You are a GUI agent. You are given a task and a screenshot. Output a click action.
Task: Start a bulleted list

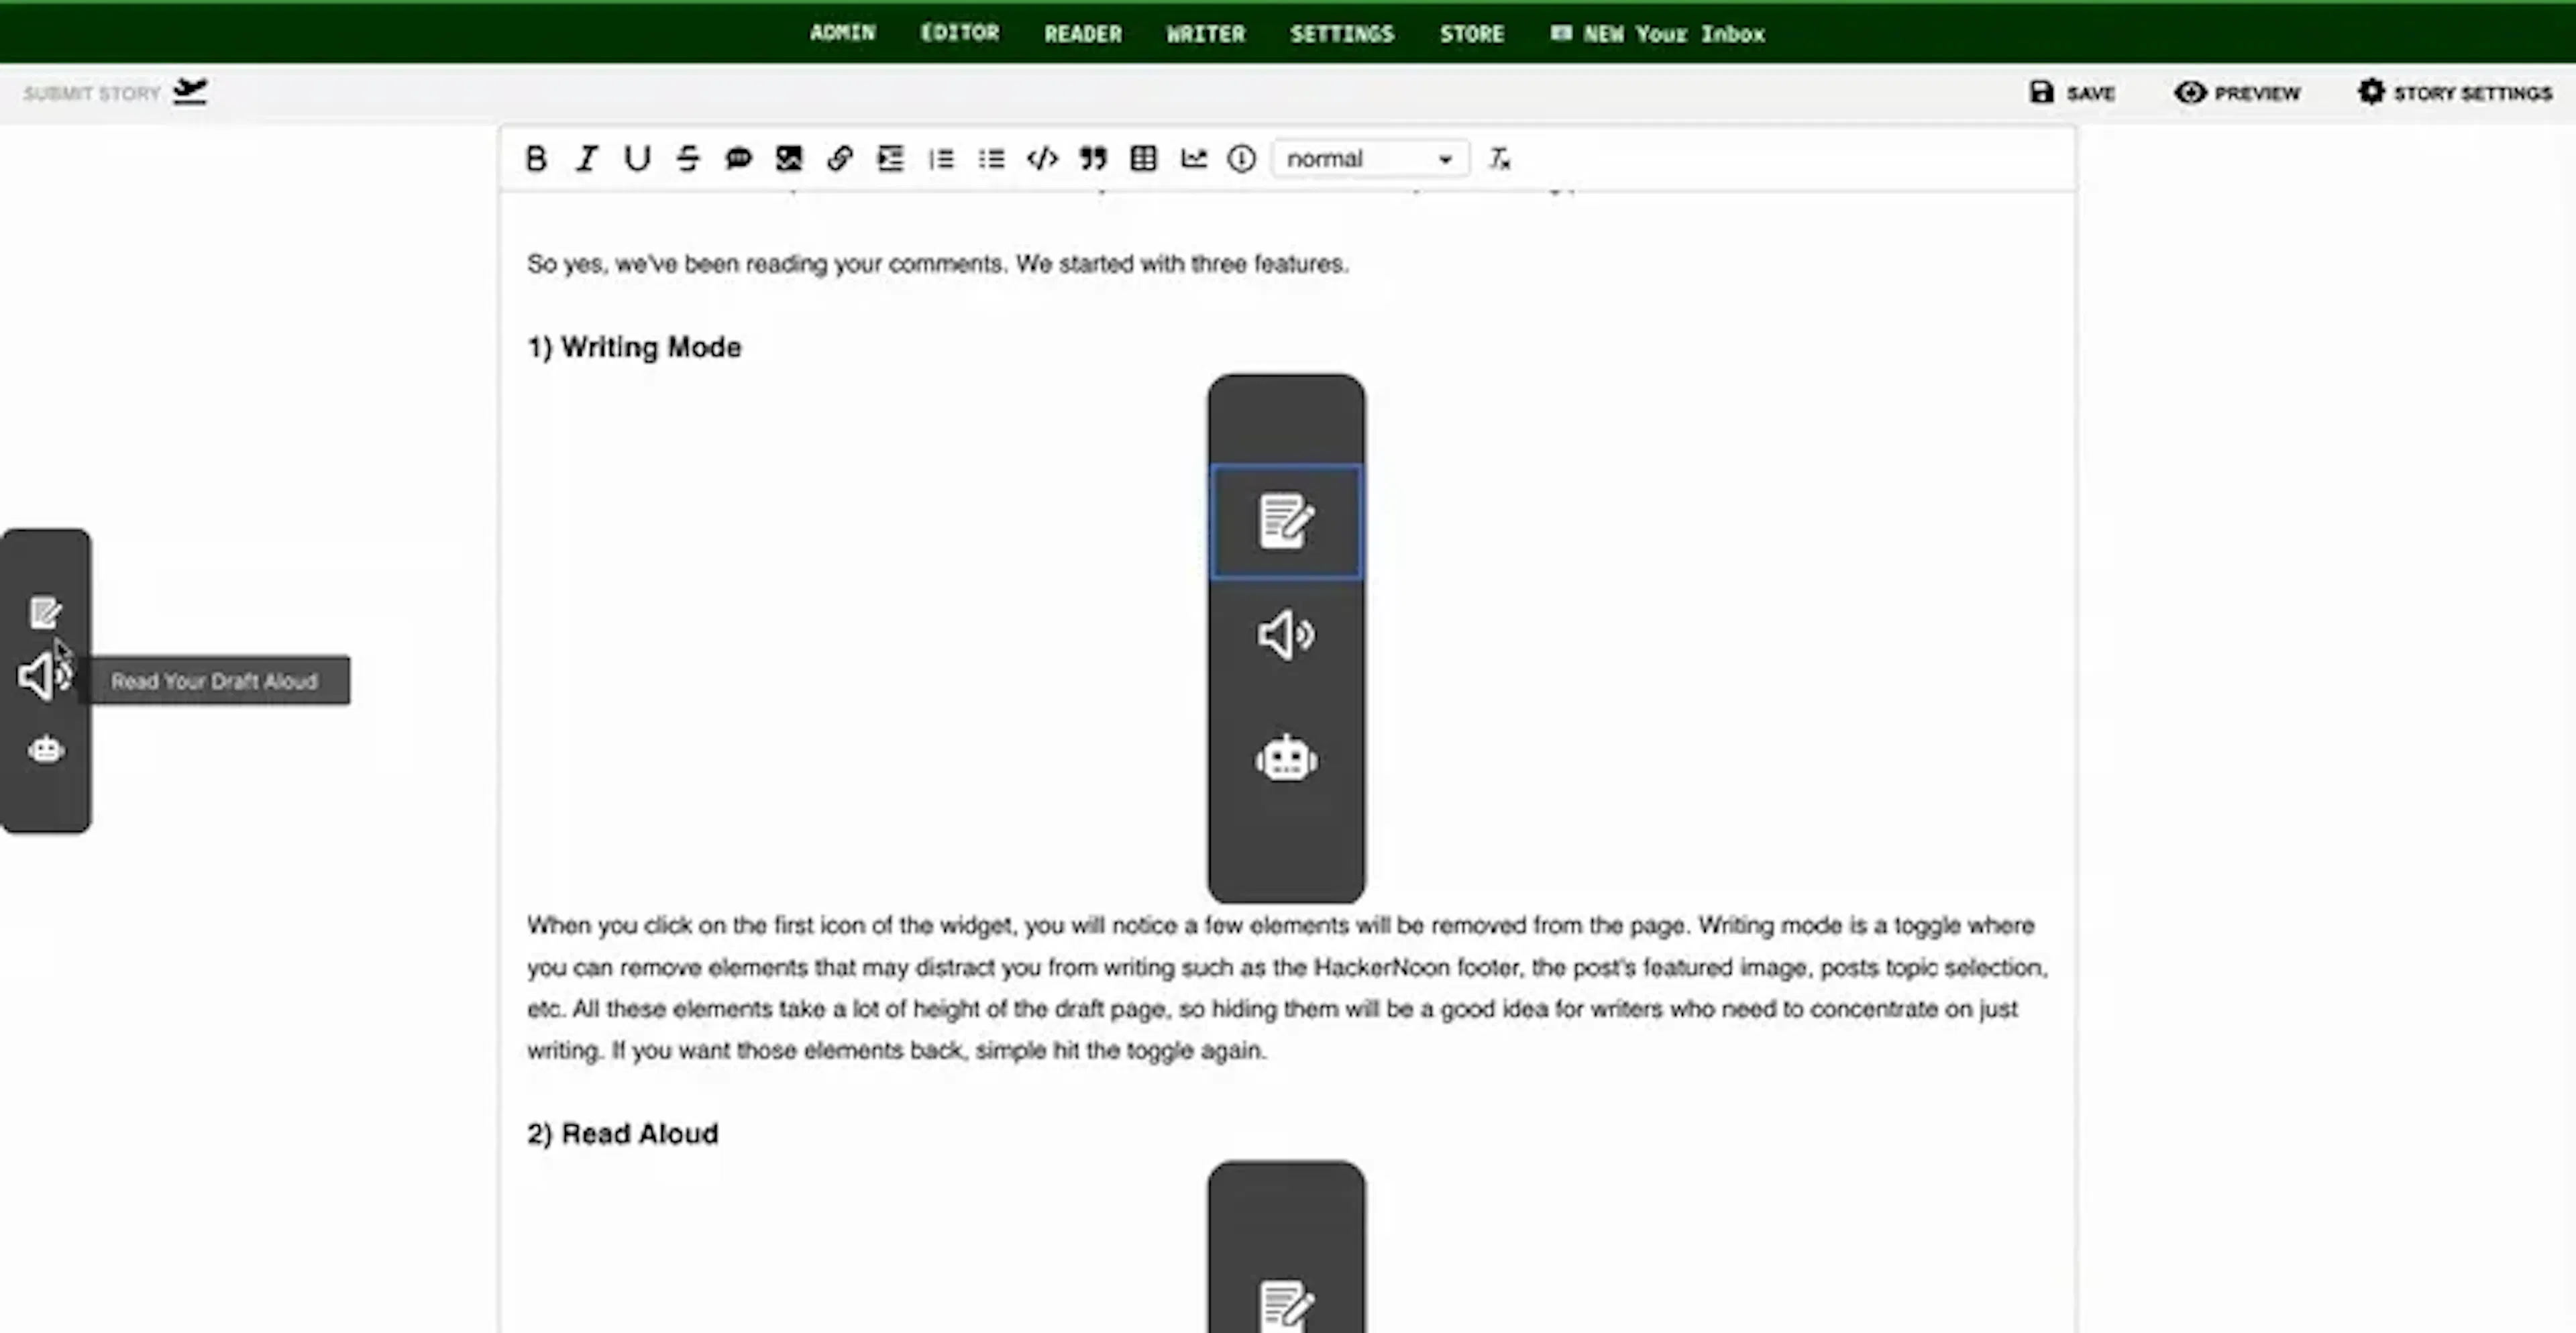992,158
